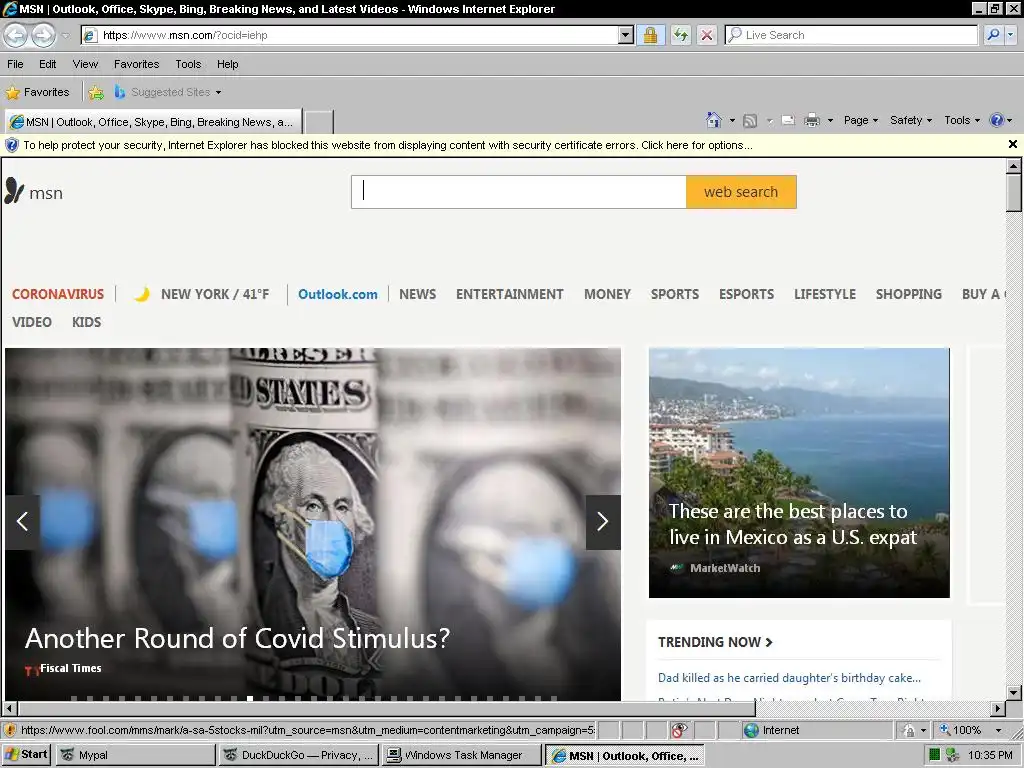
Task: Click the security information bar message
Action: (388, 145)
